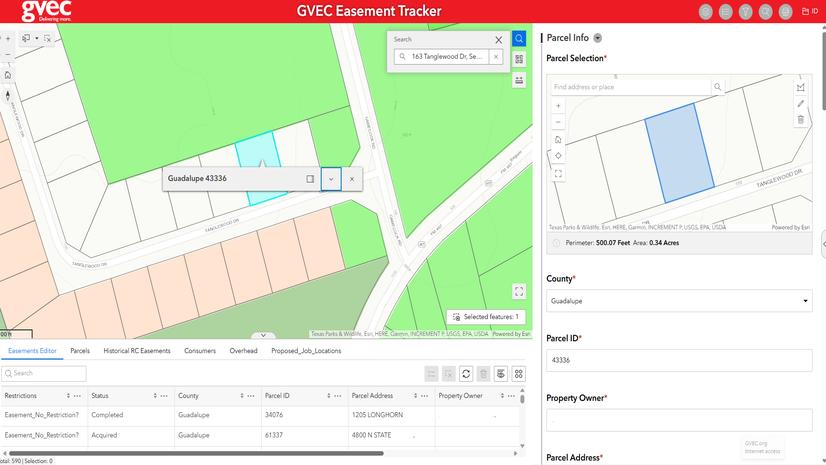This screenshot has height=465, width=826.
Task: Click the Property Owner input field
Action: [679, 420]
